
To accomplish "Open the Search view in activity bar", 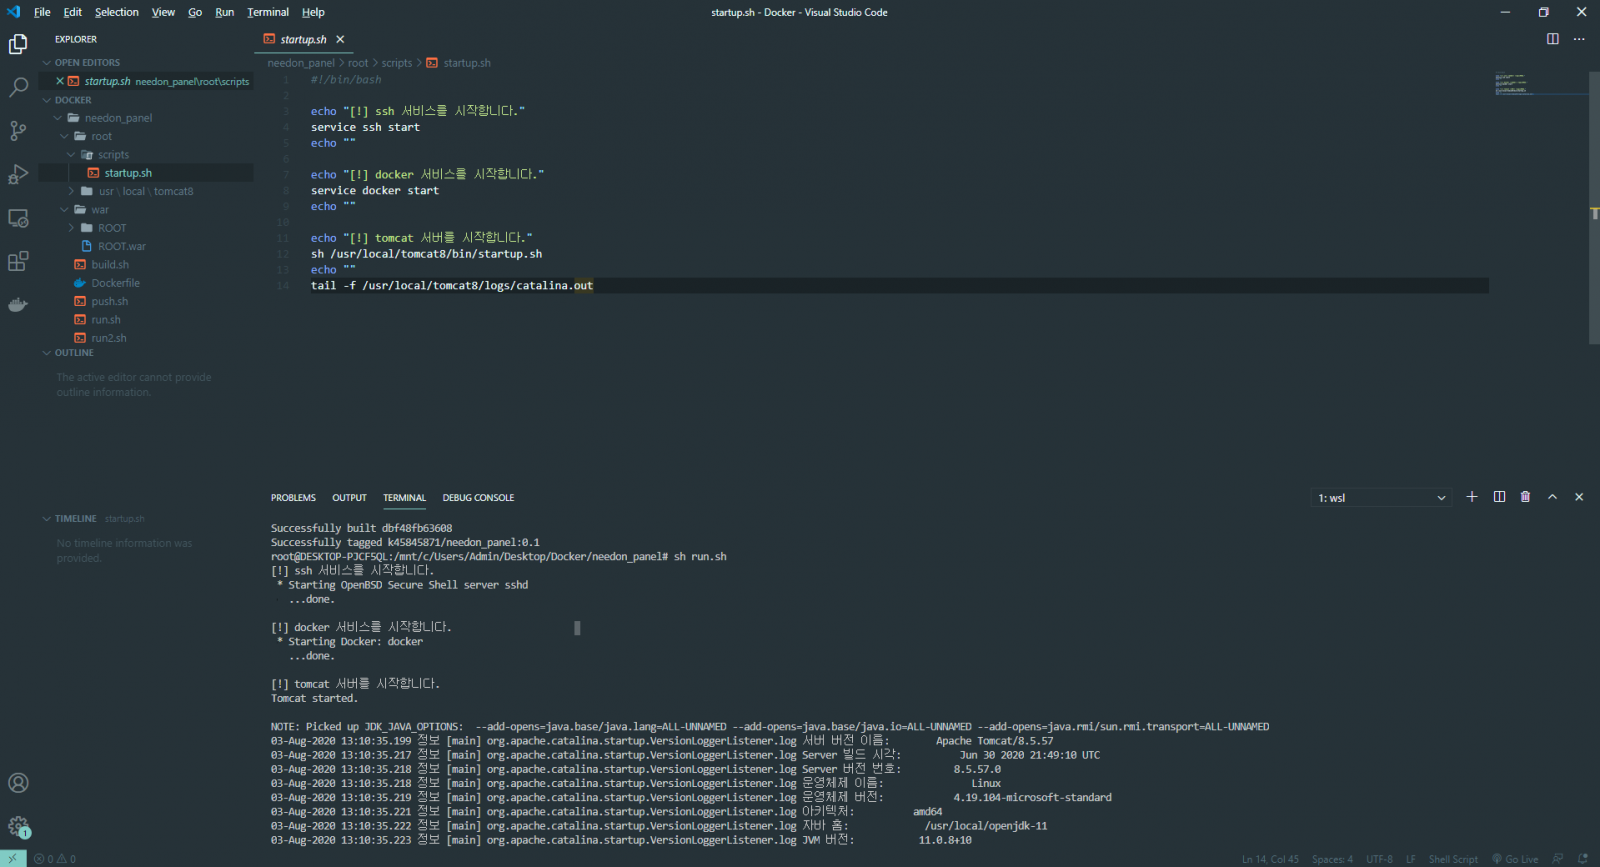I will click(18, 88).
